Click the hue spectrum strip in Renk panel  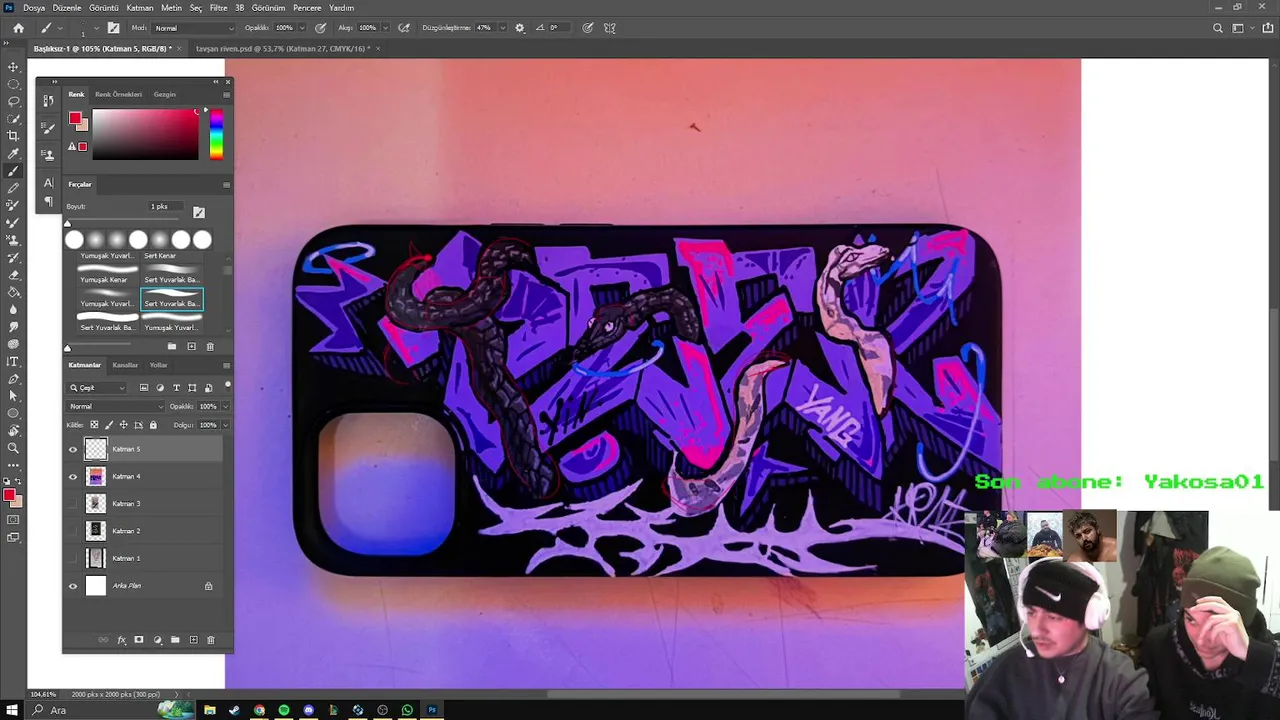[216, 134]
